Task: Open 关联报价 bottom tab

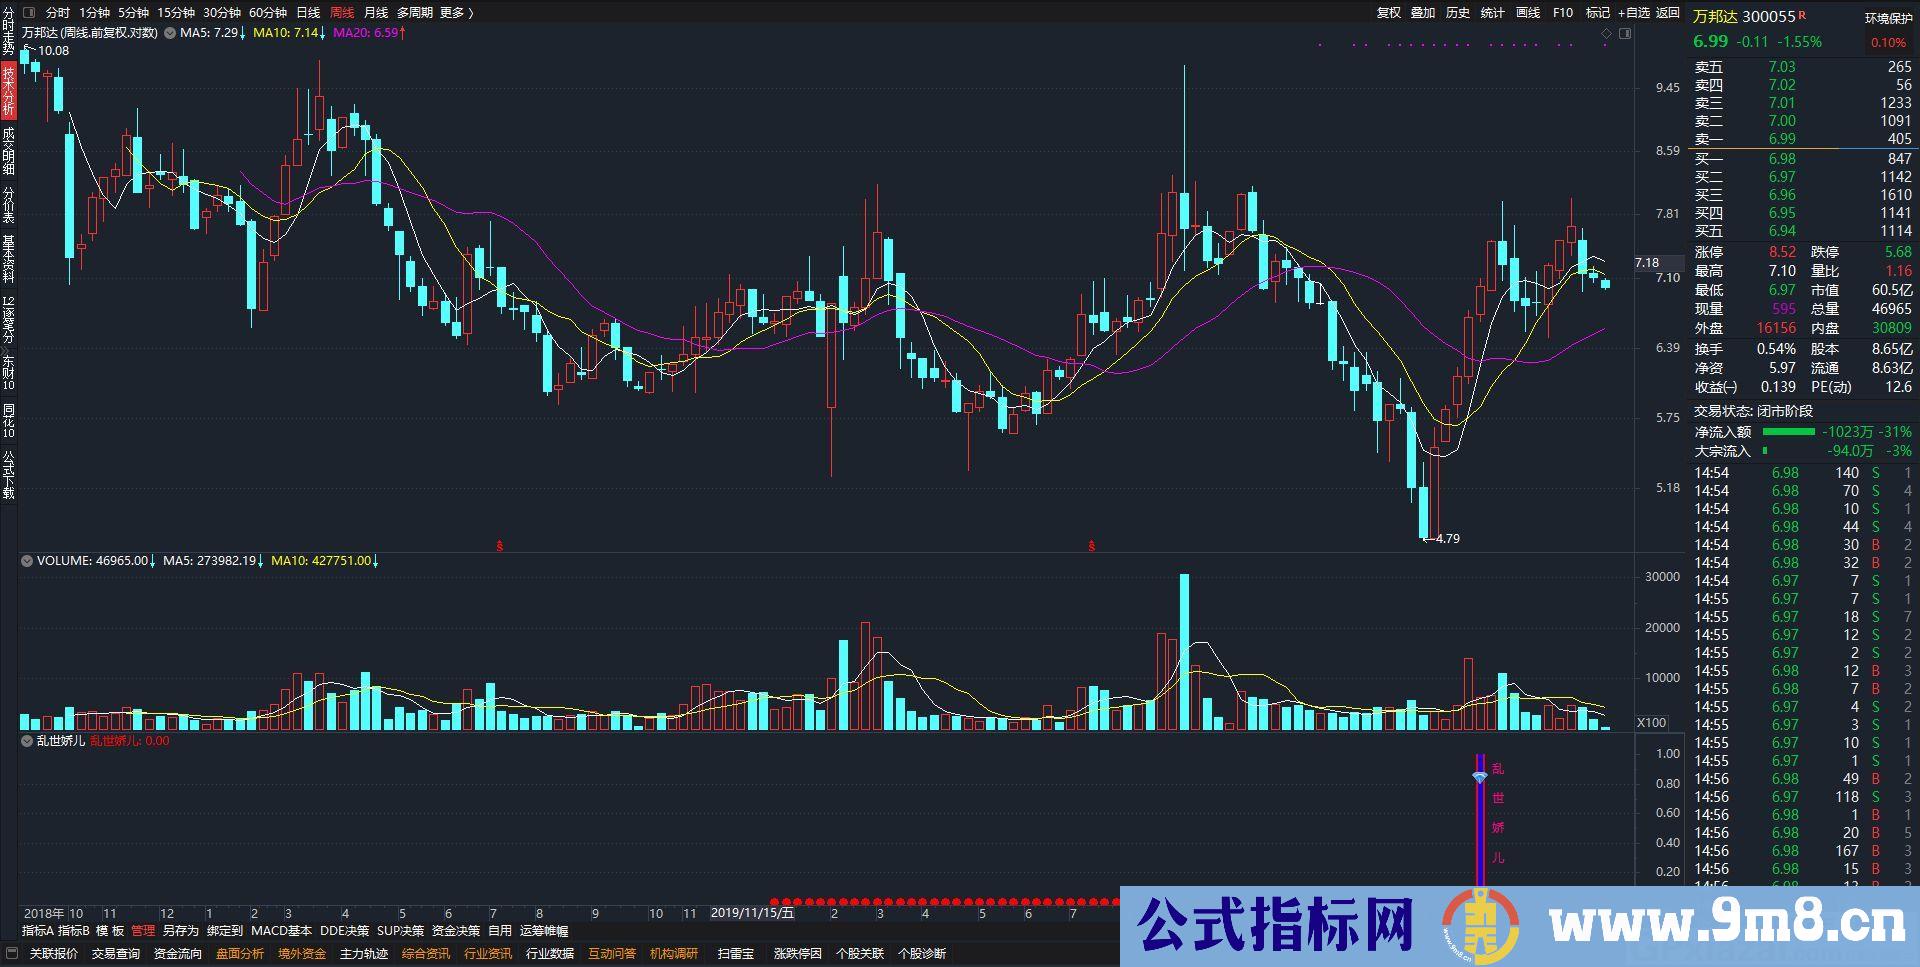Action: click(x=54, y=954)
